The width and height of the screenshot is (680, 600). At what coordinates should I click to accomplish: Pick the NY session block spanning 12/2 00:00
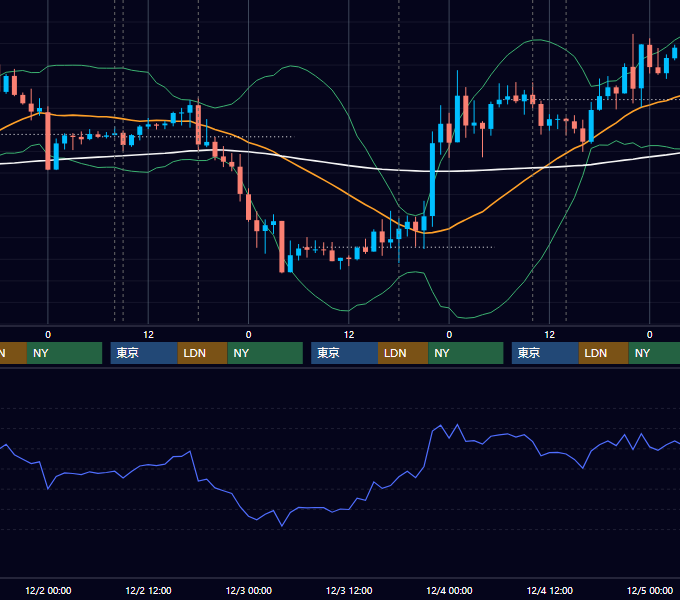point(64,353)
